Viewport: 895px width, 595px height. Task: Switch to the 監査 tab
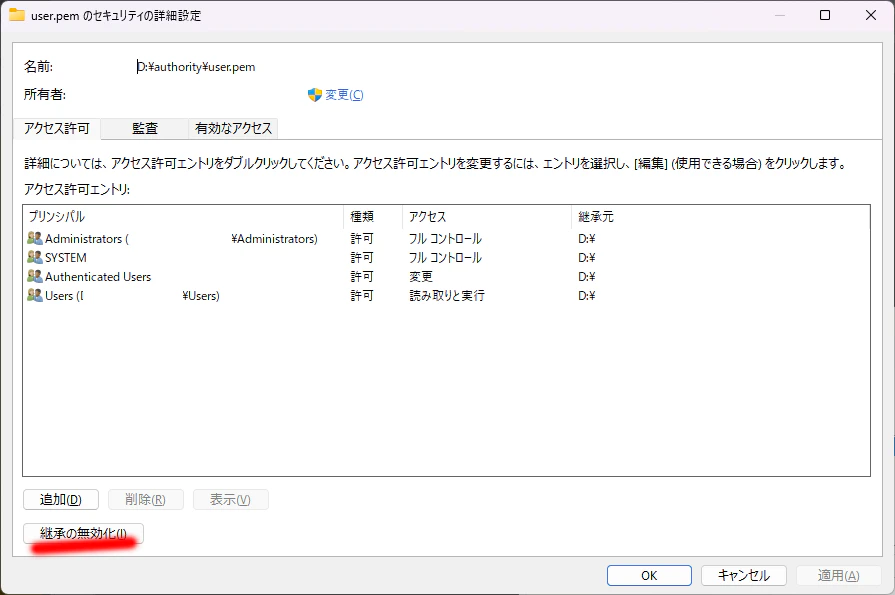pos(145,128)
